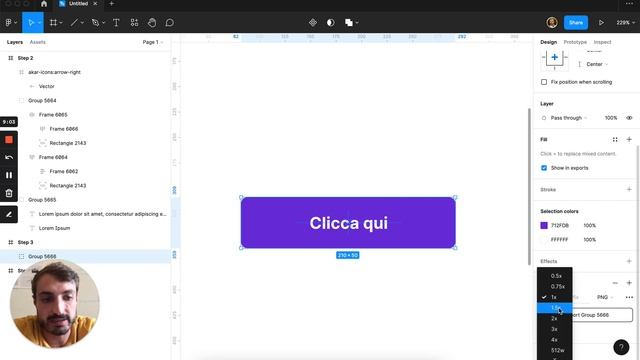This screenshot has width=640, height=360.
Task: Click the Use as mask icon
Action: coord(331,23)
